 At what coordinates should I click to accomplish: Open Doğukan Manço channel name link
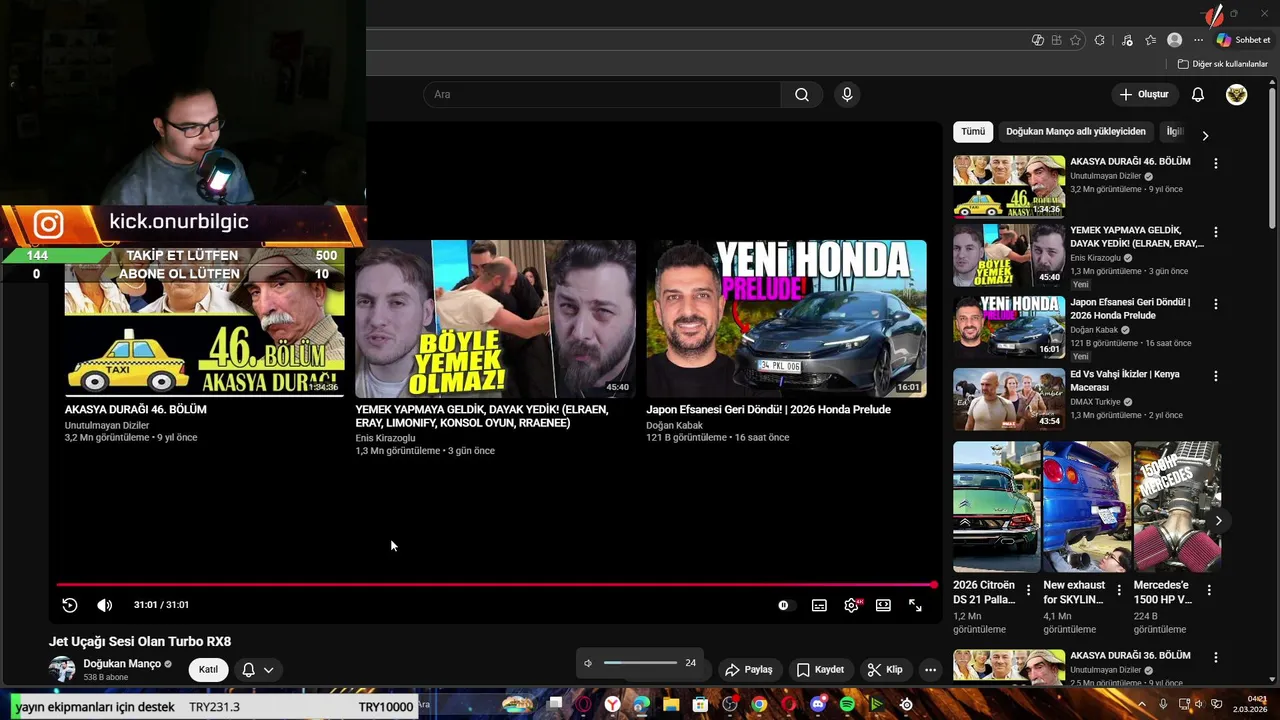[122, 664]
